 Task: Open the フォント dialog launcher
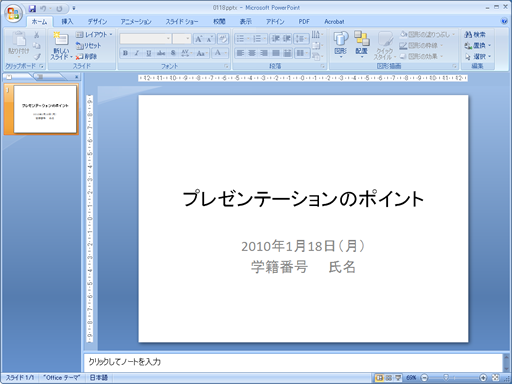[x=226, y=66]
